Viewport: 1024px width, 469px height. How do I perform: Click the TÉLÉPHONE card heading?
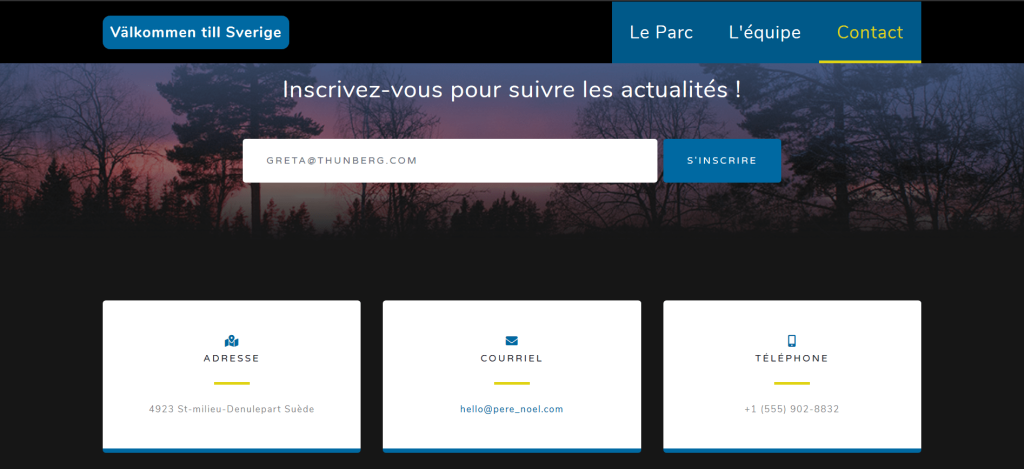[792, 358]
